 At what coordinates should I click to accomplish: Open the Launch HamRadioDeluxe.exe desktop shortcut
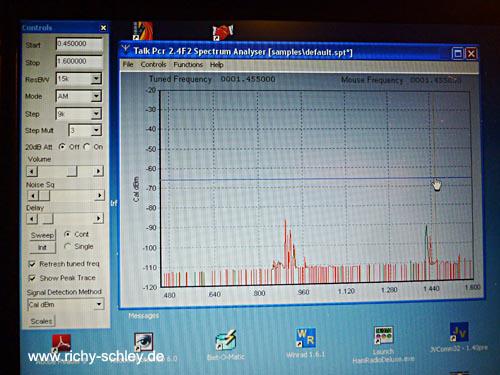383,336
